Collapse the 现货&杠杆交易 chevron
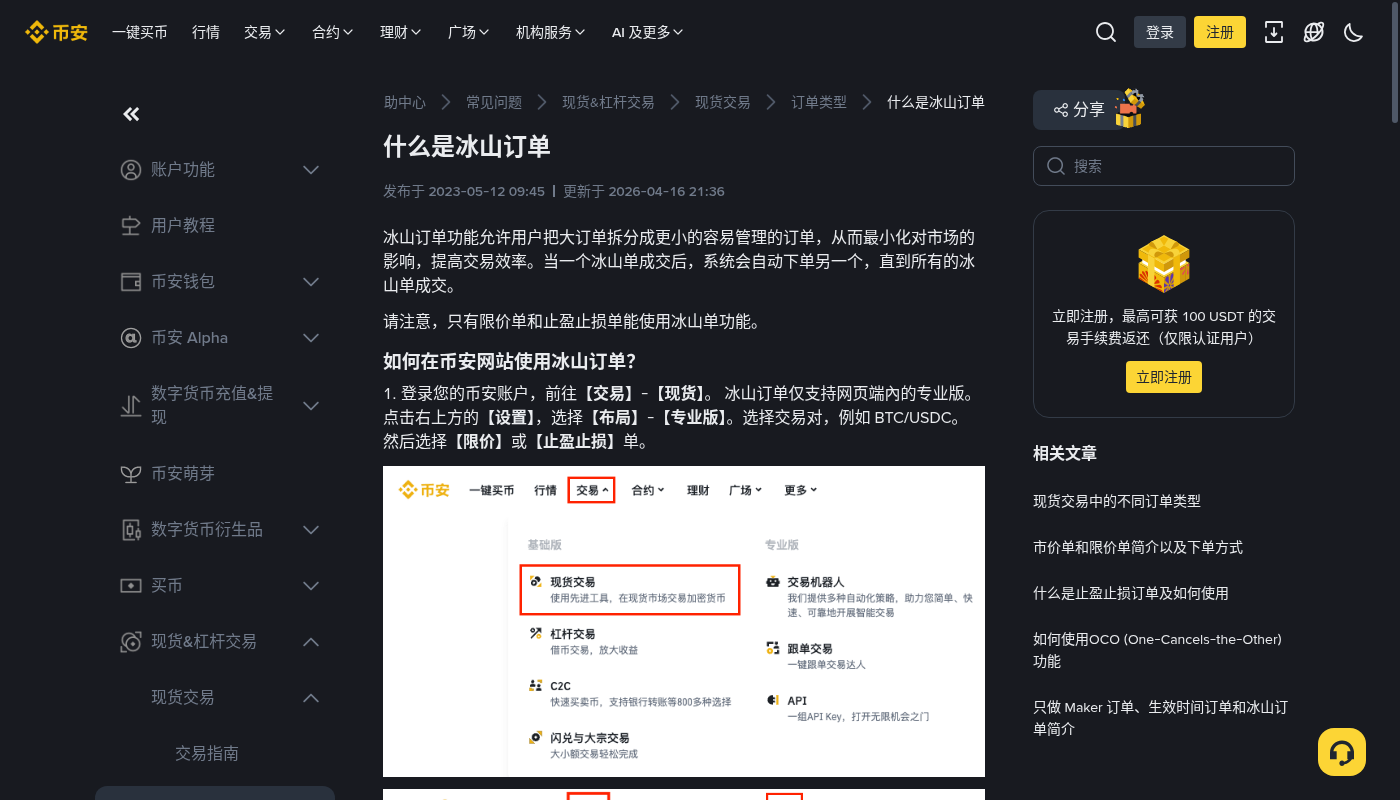This screenshot has width=1400, height=800. [311, 642]
